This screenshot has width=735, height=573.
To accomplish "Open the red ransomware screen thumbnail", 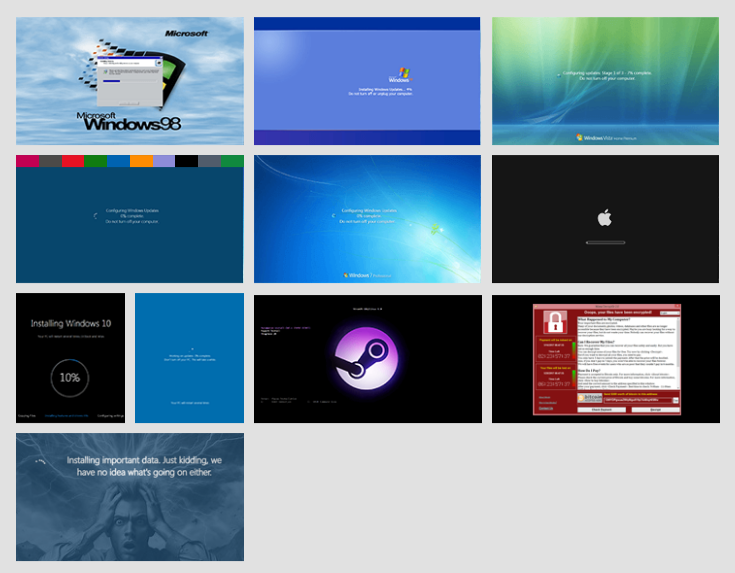I will 605,358.
